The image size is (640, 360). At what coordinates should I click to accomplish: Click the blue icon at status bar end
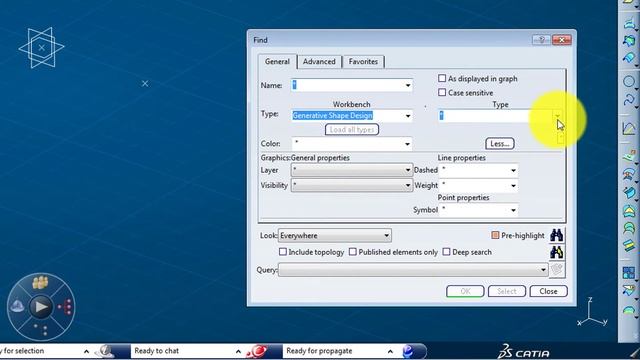coord(408,351)
